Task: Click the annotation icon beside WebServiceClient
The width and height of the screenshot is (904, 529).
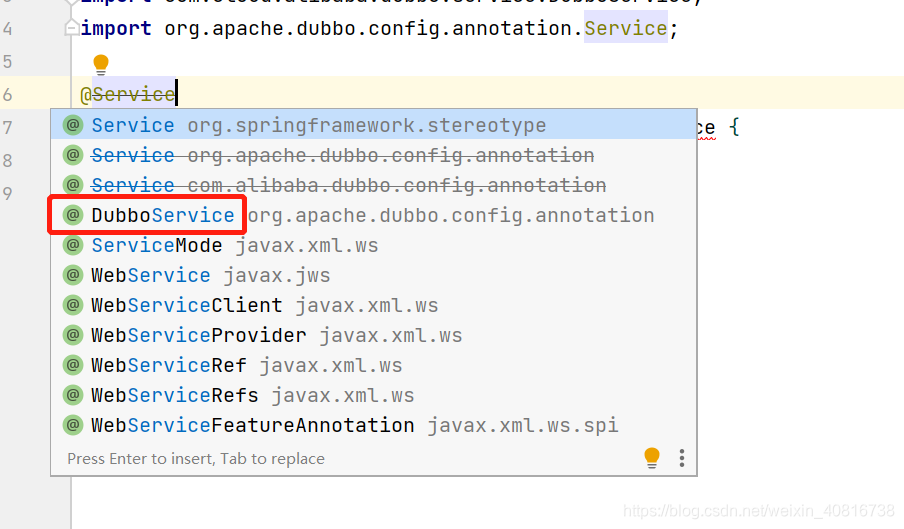Action: (73, 305)
